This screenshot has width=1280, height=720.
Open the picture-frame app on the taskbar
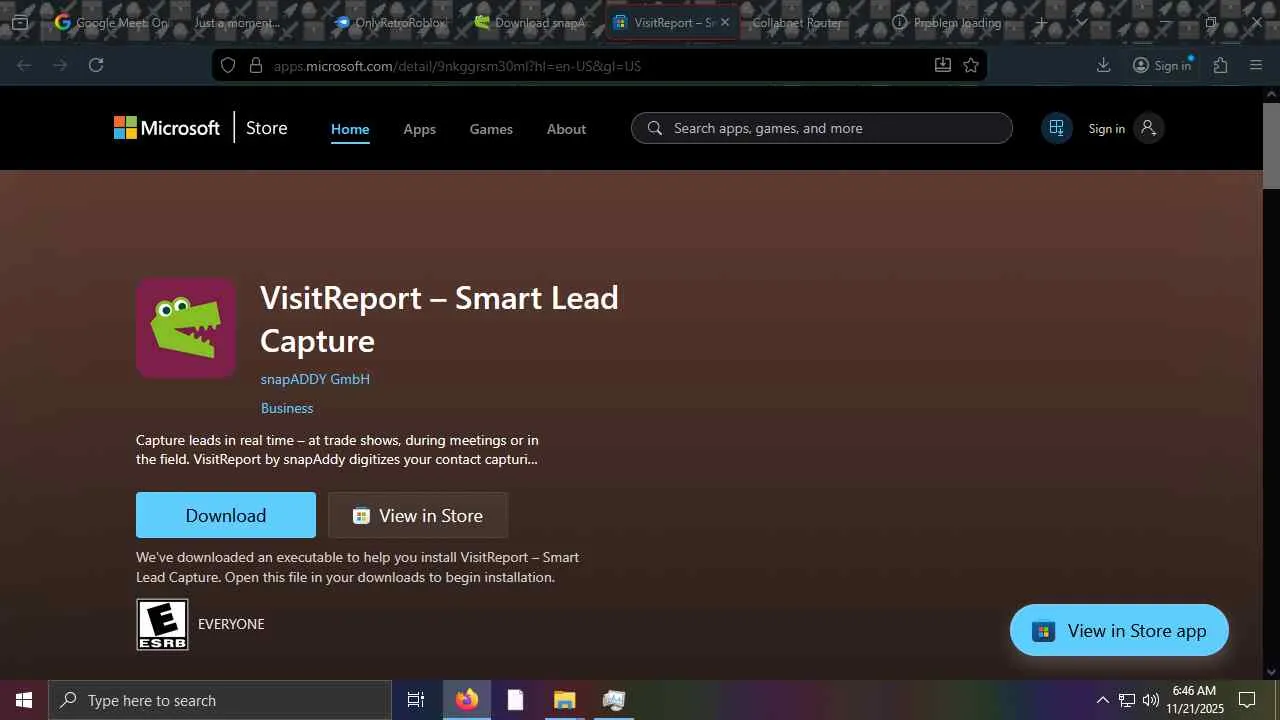613,700
